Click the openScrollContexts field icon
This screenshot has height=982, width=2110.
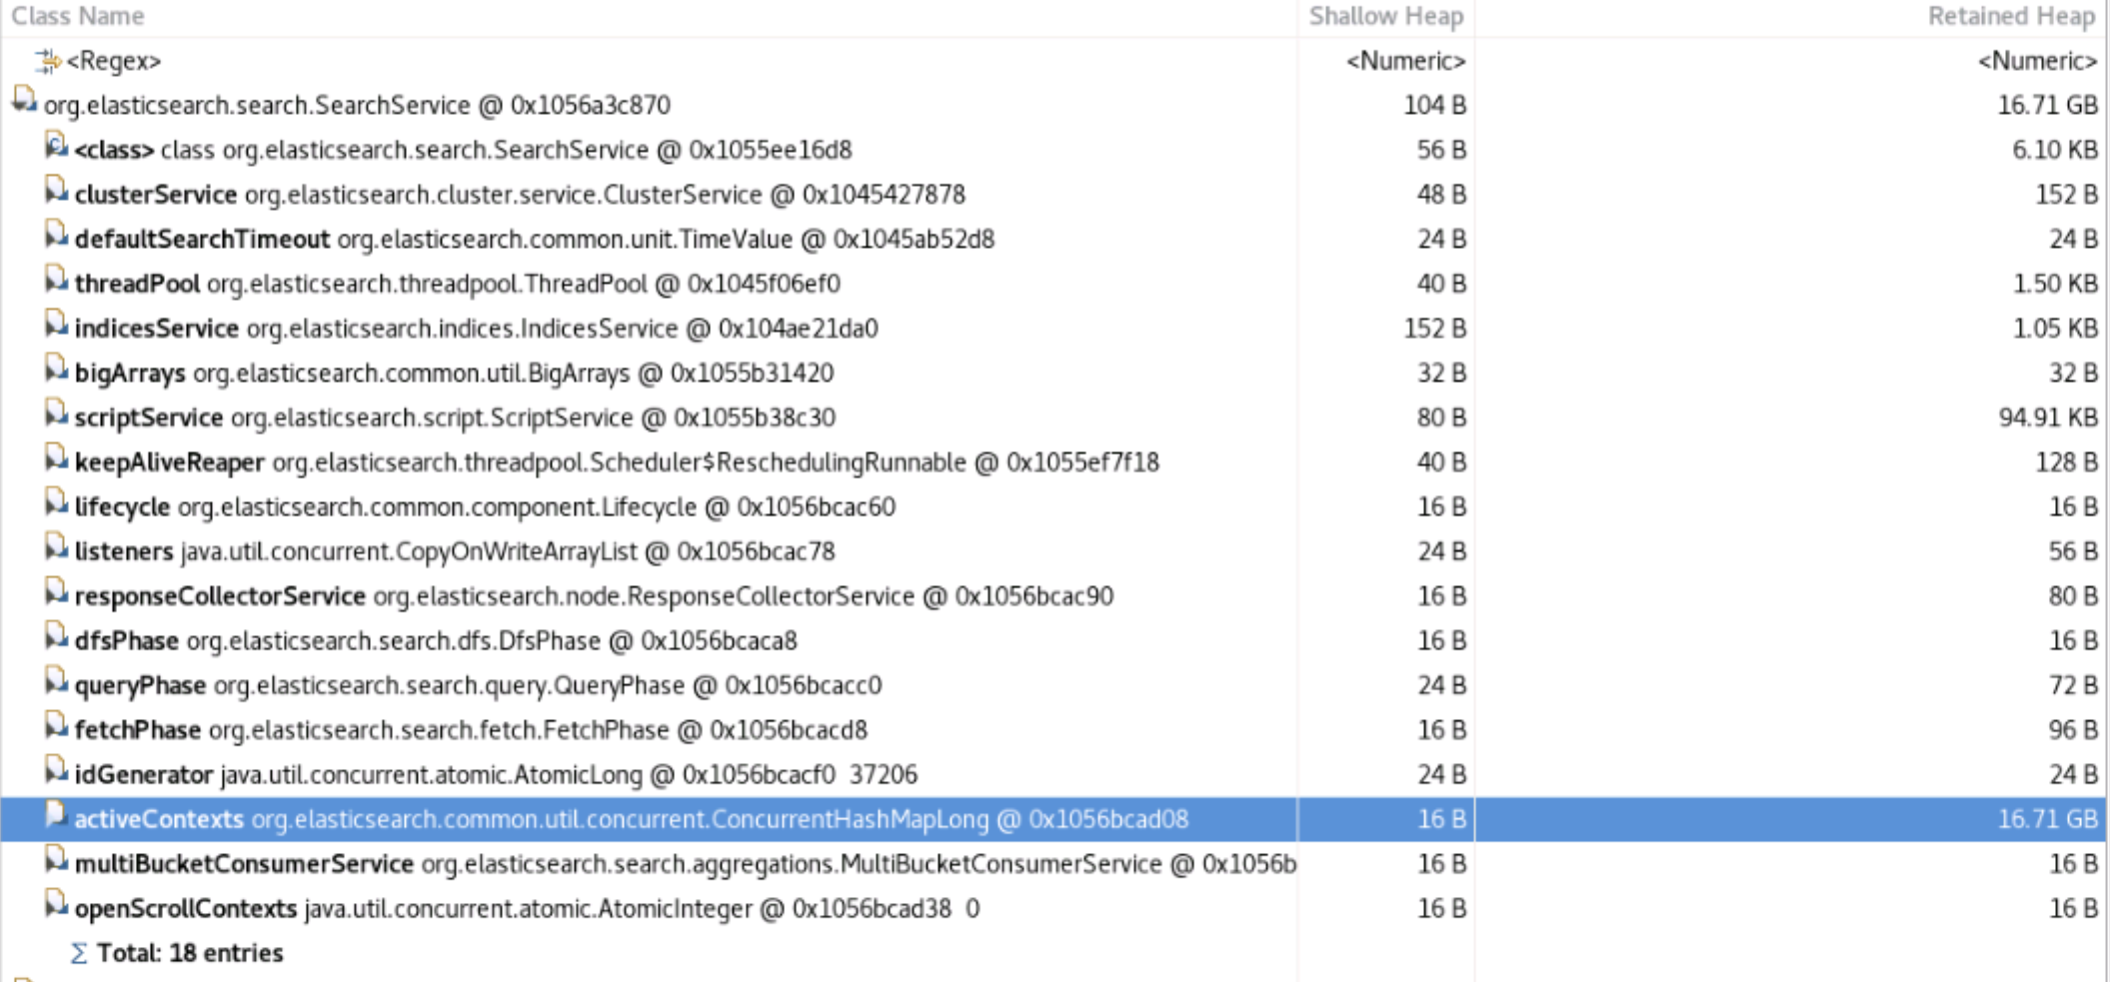[x=56, y=904]
